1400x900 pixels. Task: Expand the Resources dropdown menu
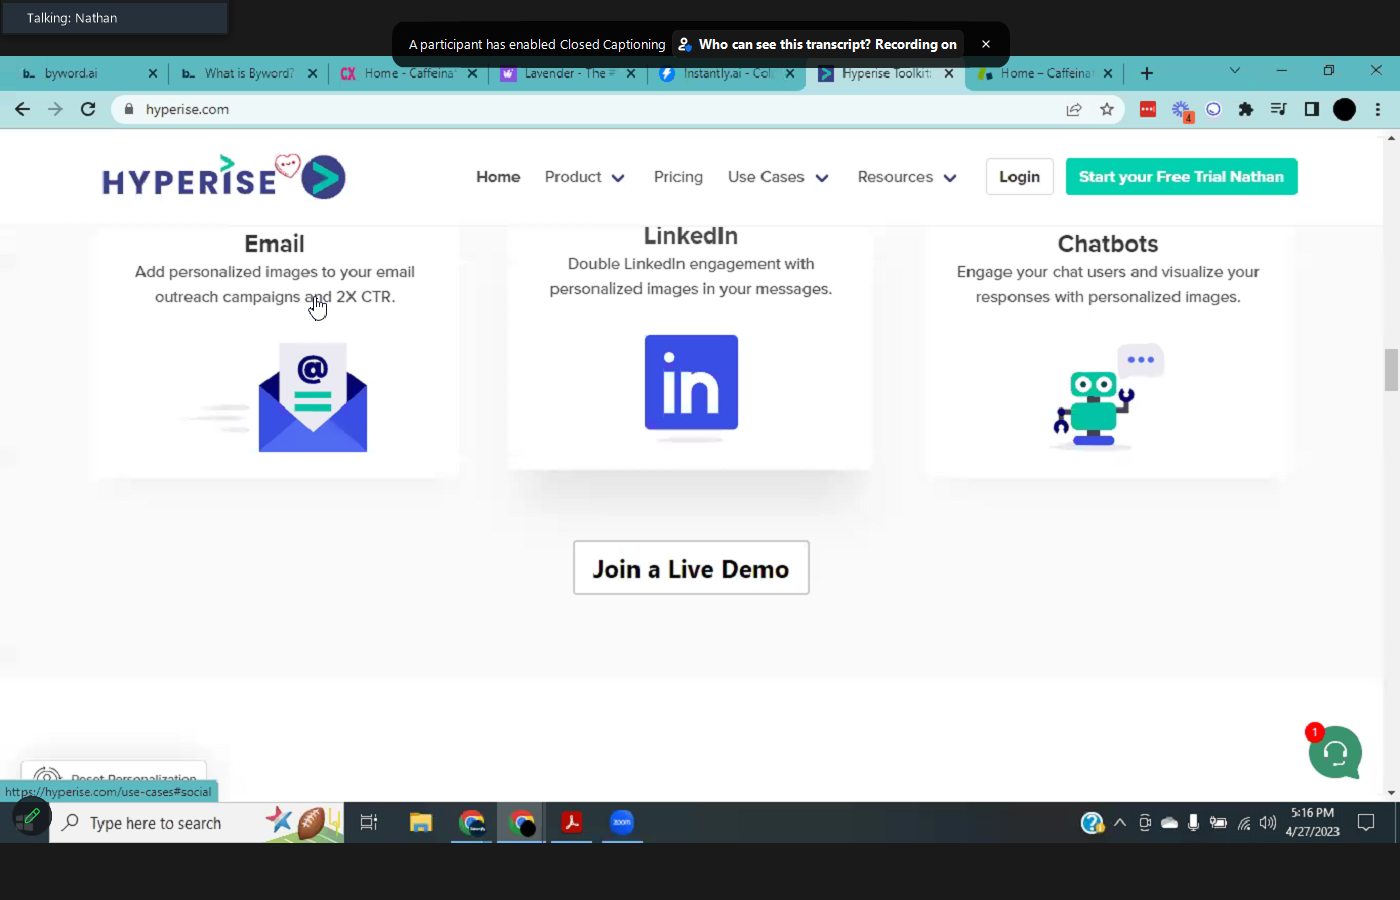(x=906, y=177)
